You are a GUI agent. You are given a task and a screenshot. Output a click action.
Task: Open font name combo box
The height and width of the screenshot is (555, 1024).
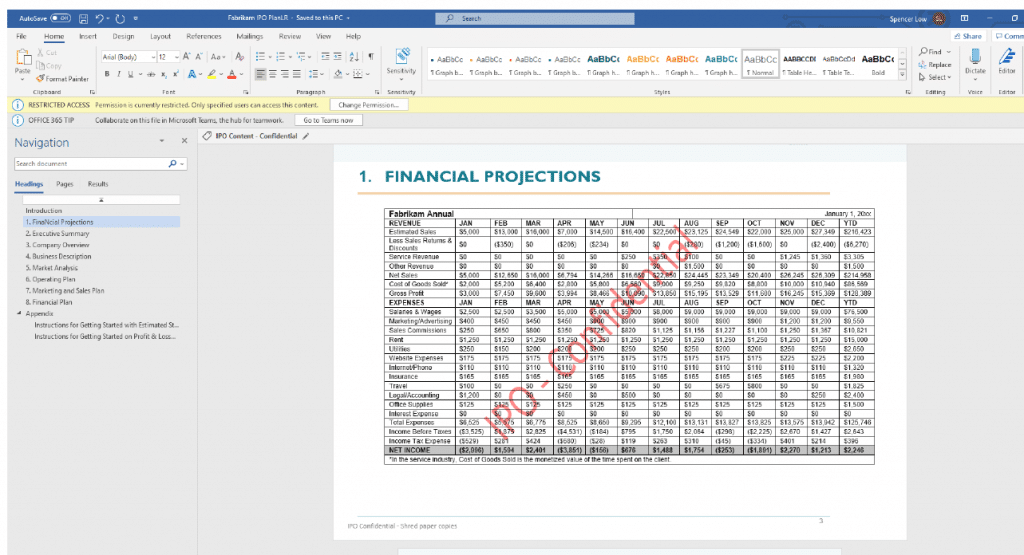(x=129, y=57)
